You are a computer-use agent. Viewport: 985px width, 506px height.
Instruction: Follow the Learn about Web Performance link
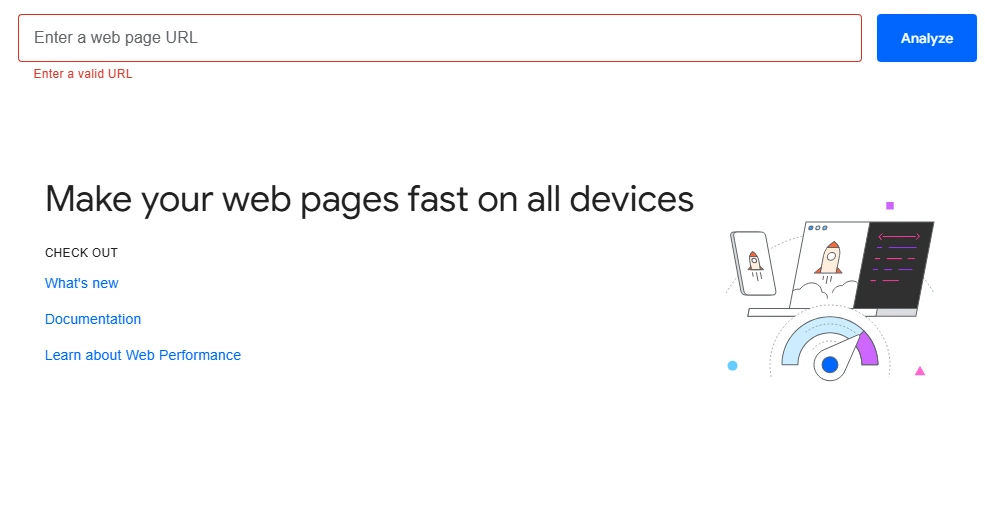pos(143,355)
